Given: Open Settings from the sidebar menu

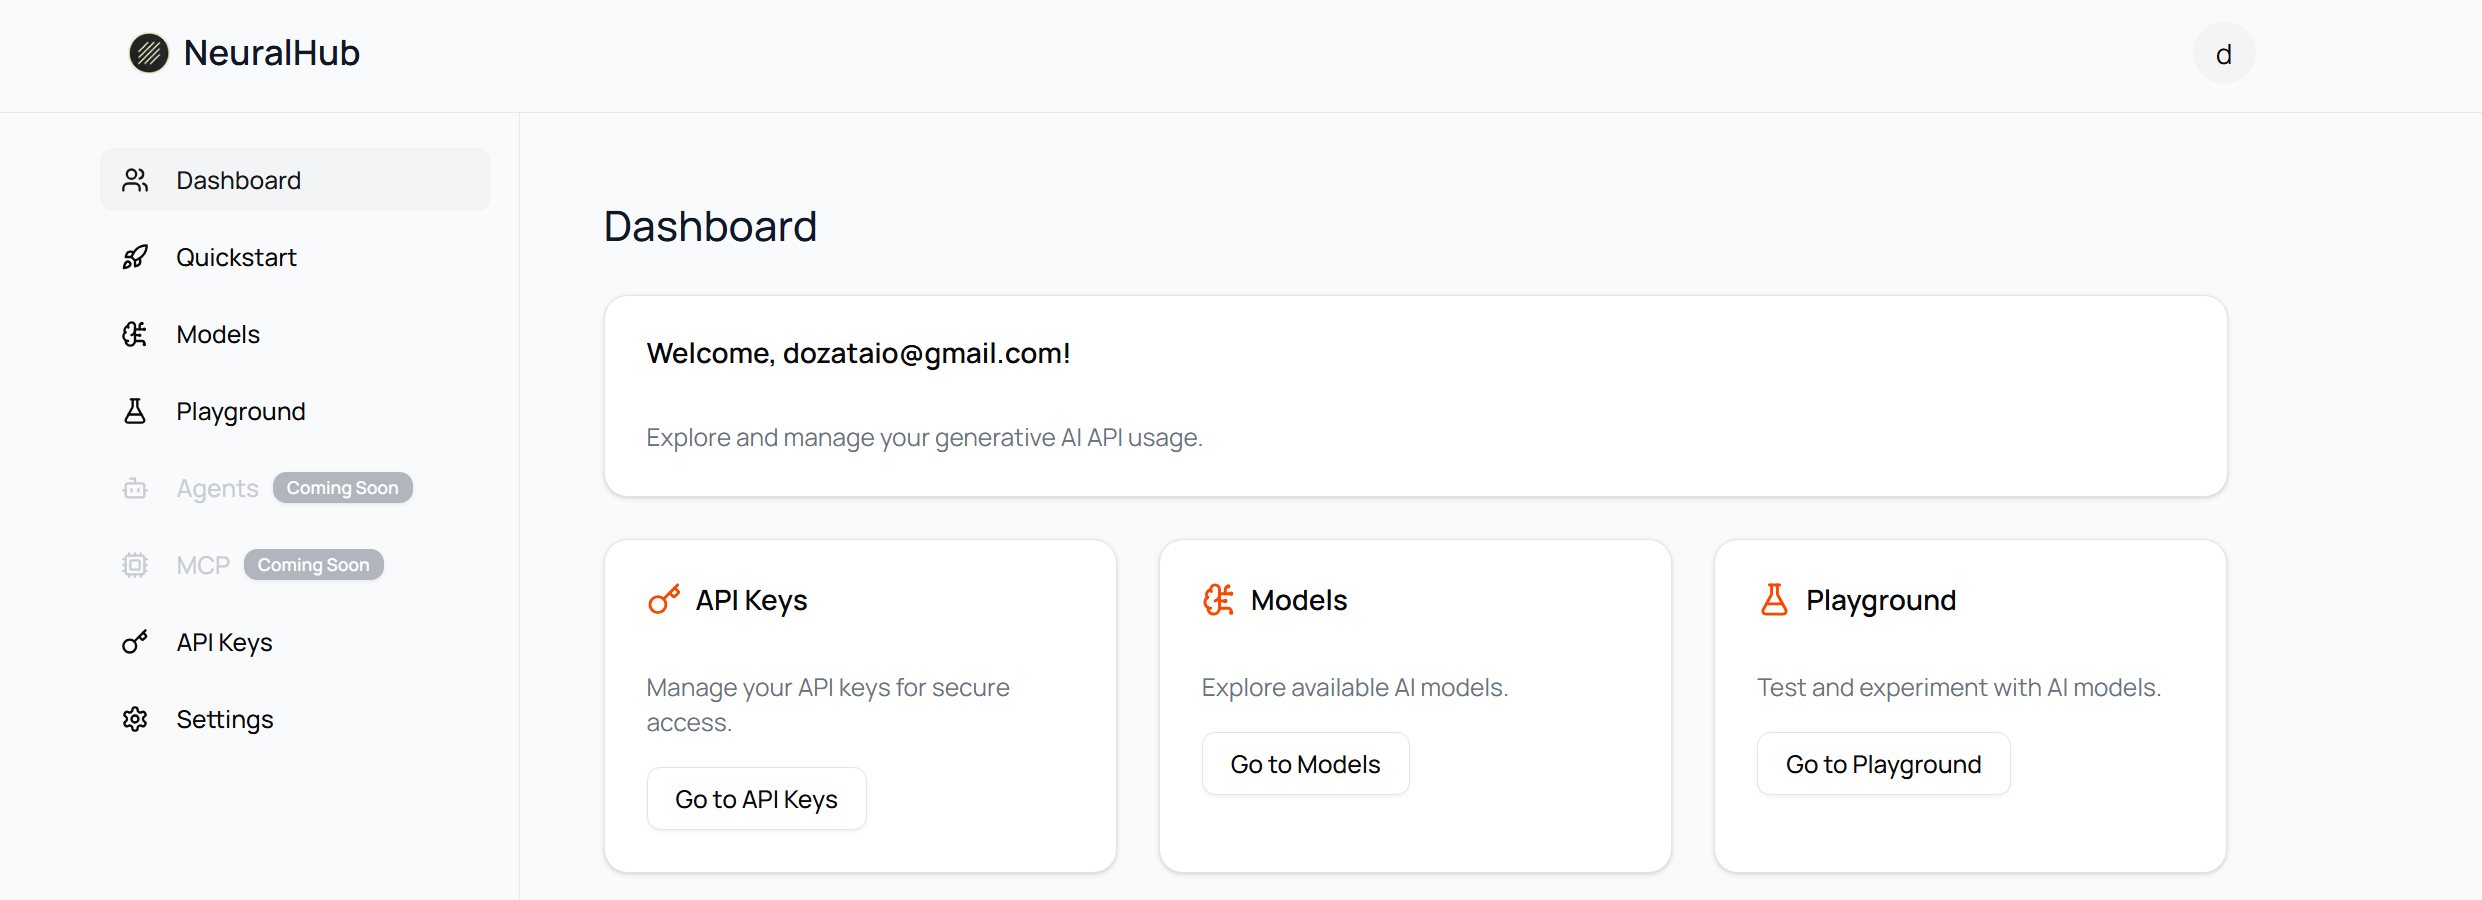Looking at the screenshot, I should [x=225, y=719].
